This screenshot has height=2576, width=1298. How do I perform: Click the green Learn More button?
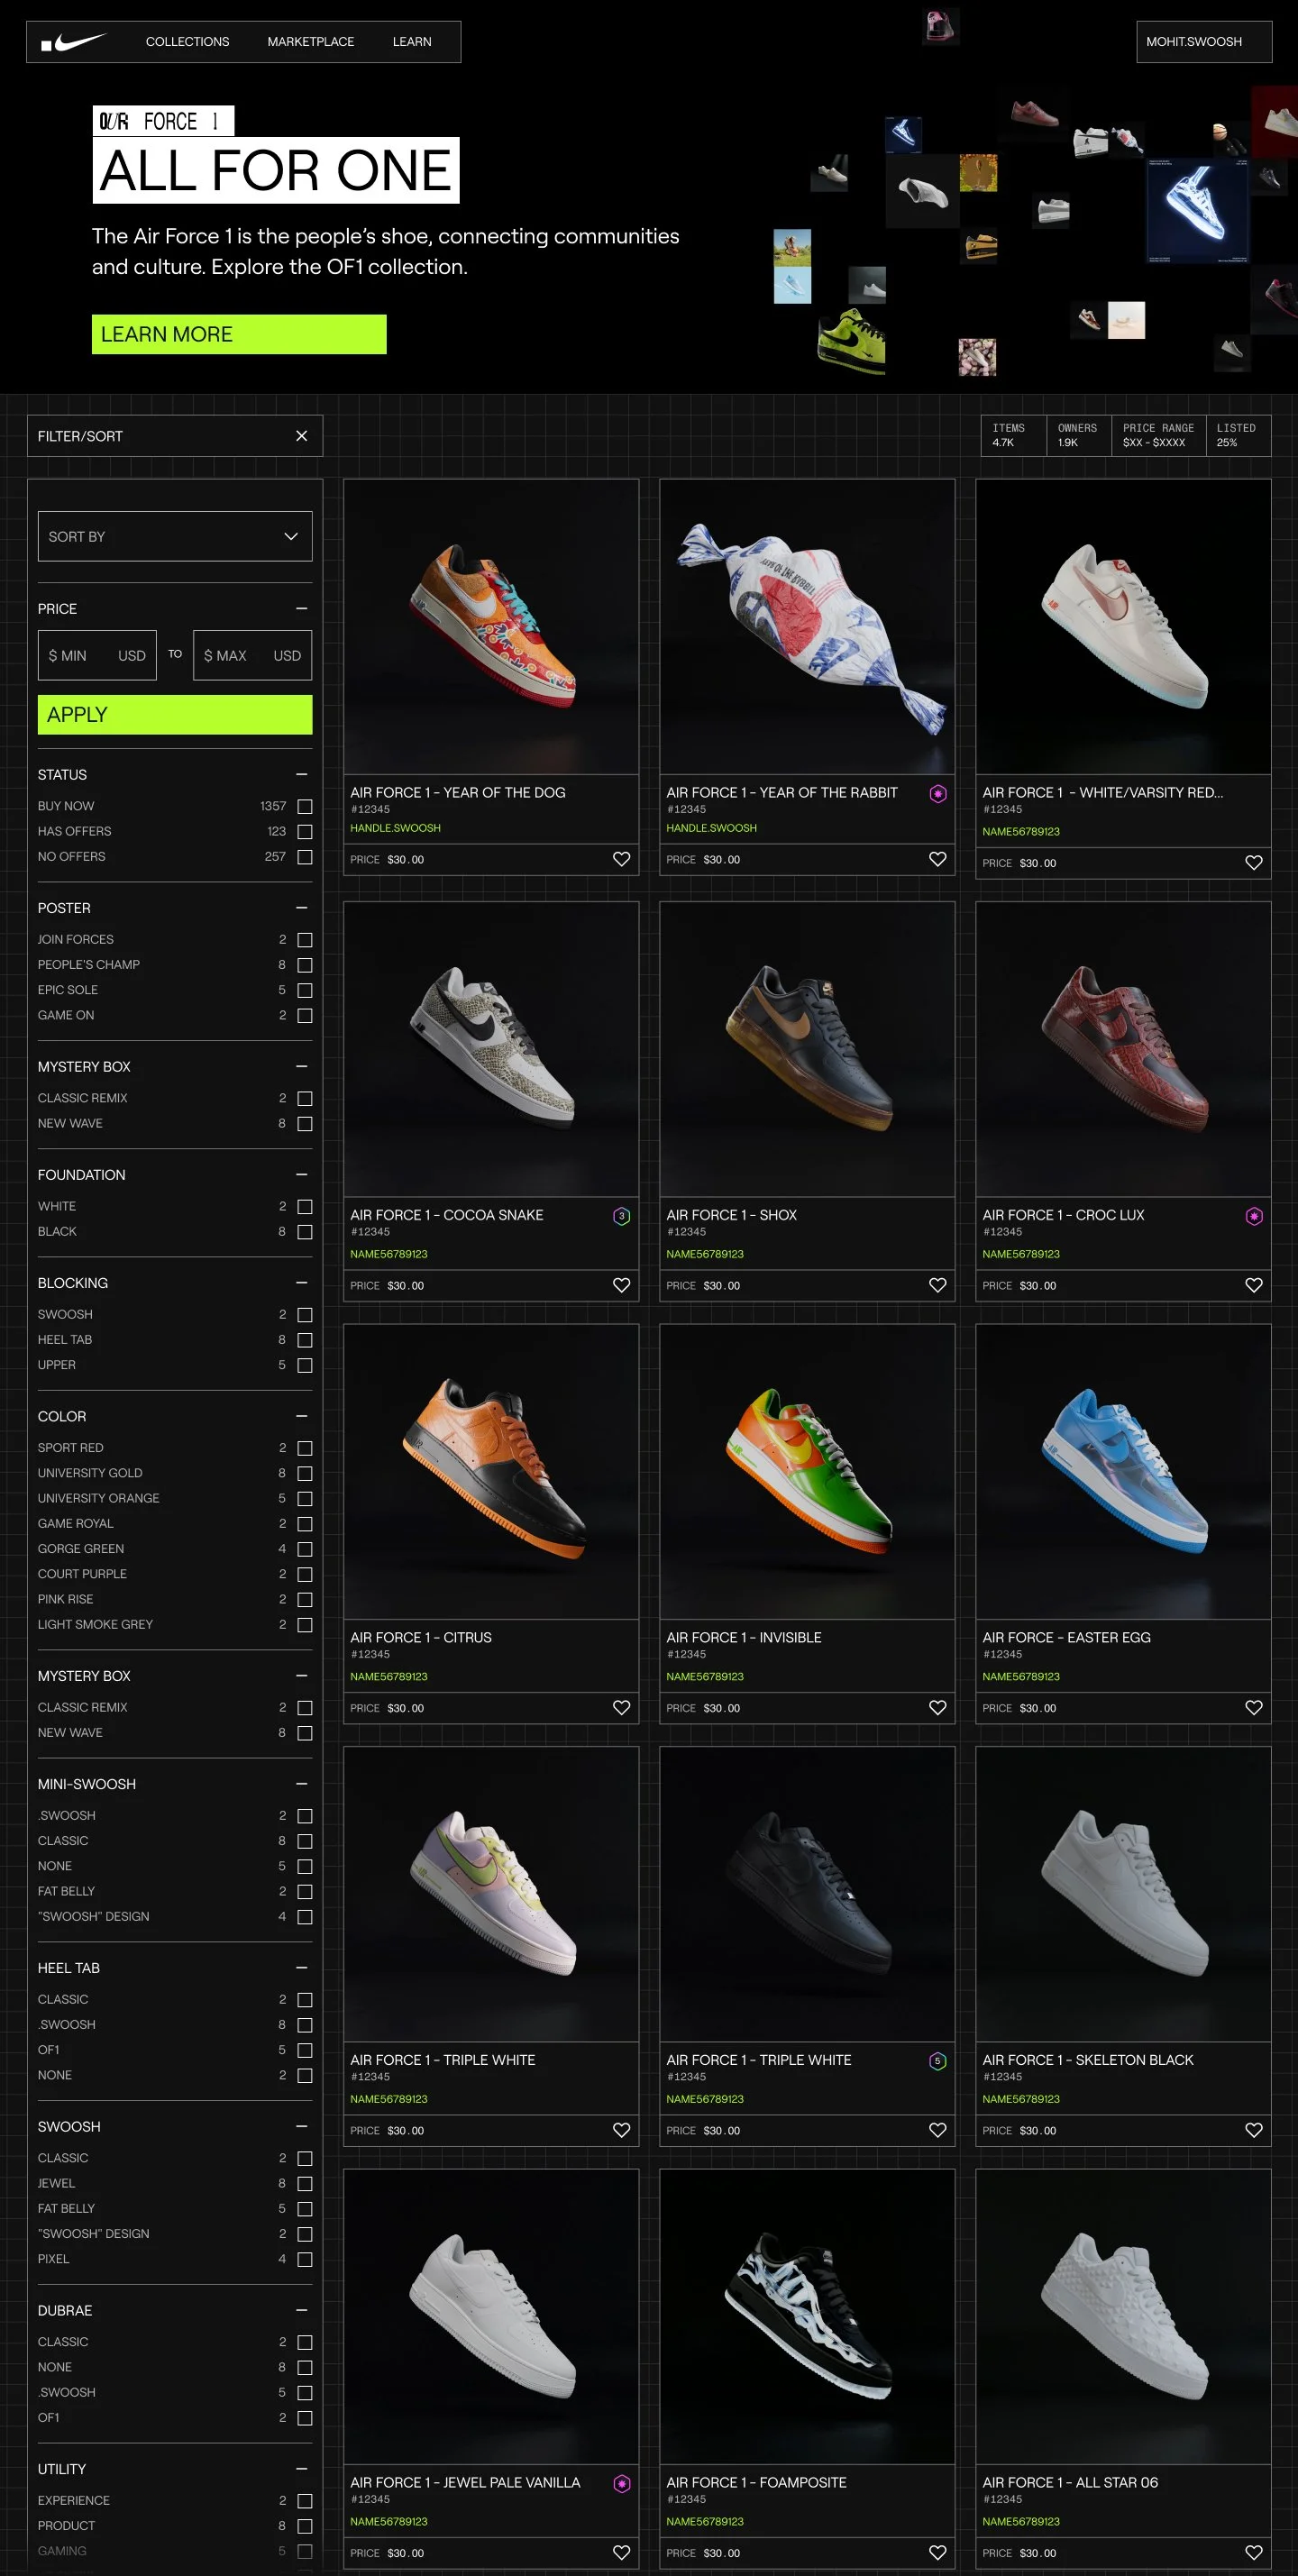239,334
